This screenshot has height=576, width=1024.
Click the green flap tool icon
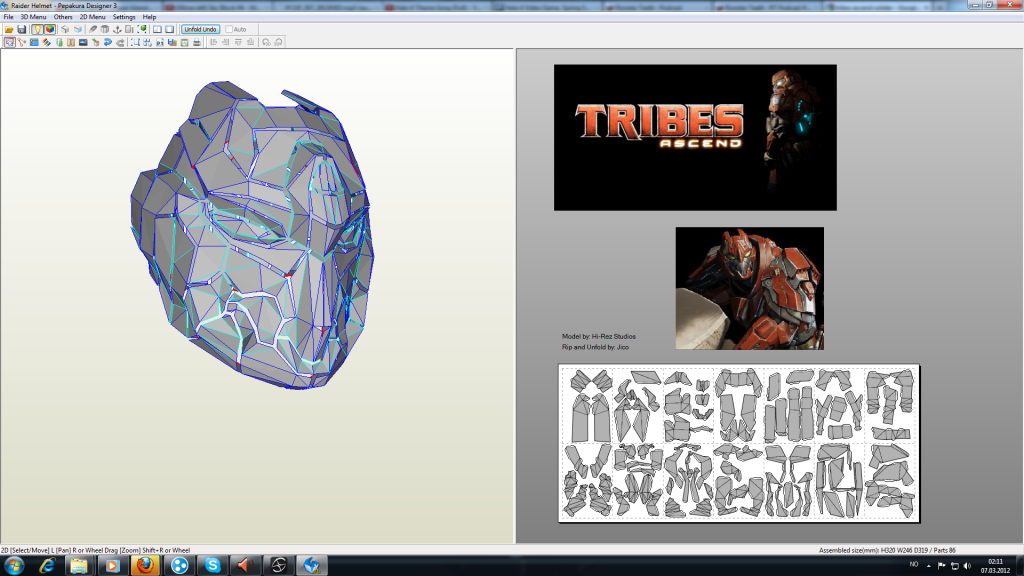coord(59,42)
